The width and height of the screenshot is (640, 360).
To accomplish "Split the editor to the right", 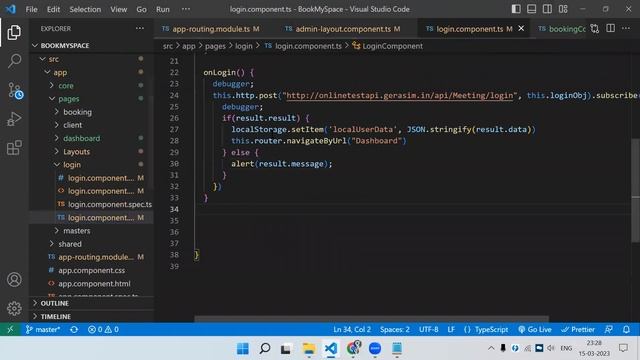I will click(x=611, y=28).
